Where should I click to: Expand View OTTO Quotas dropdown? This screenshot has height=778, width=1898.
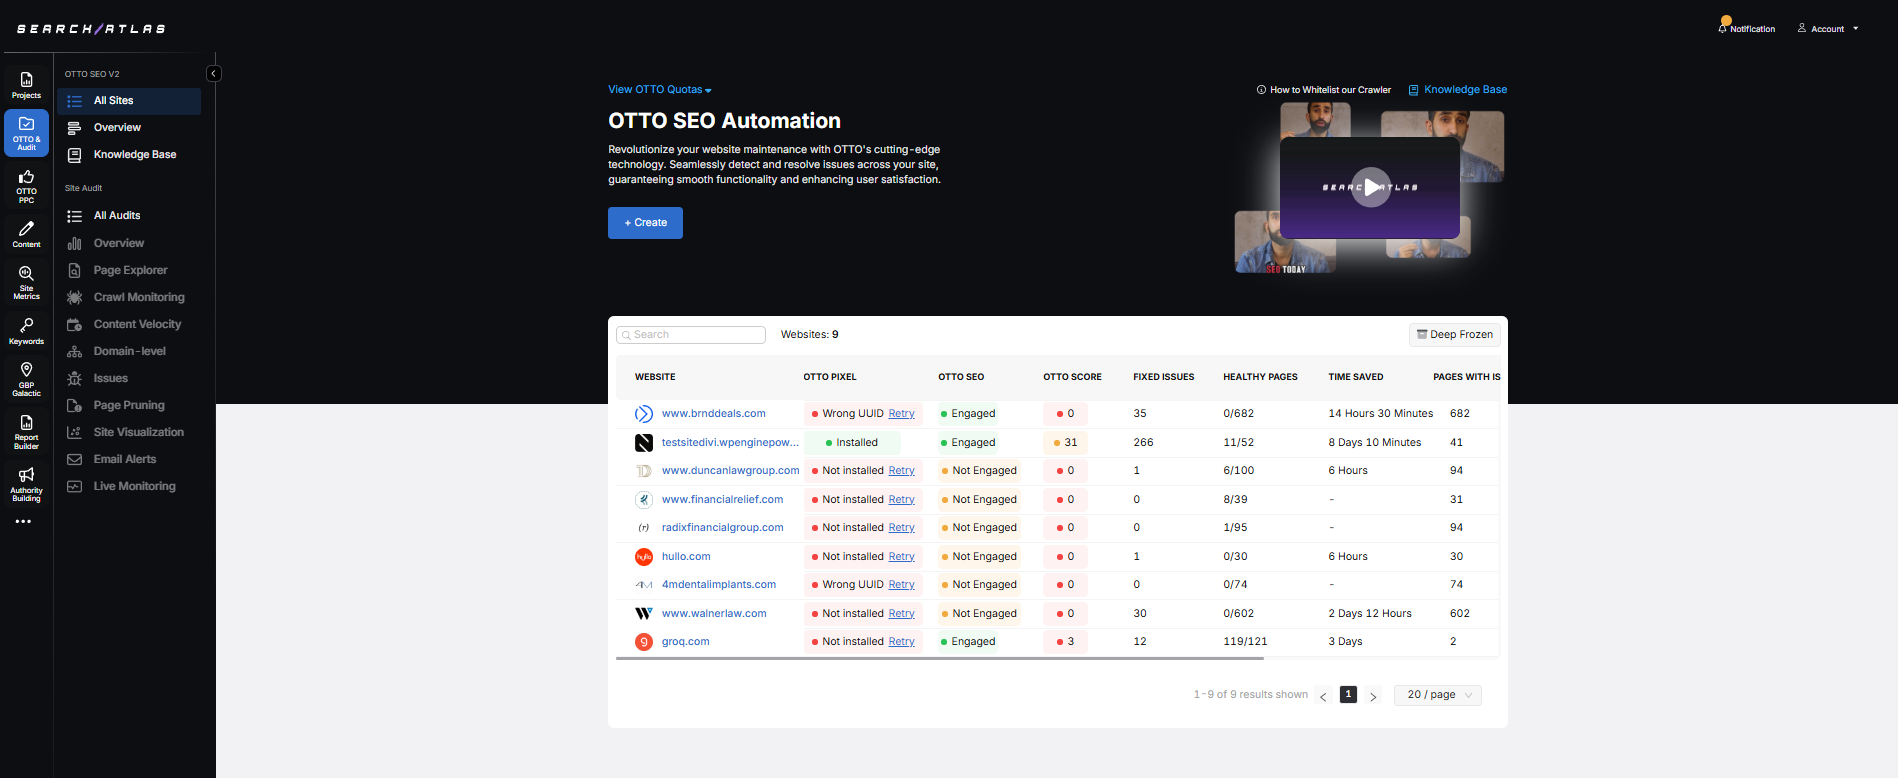pos(660,90)
